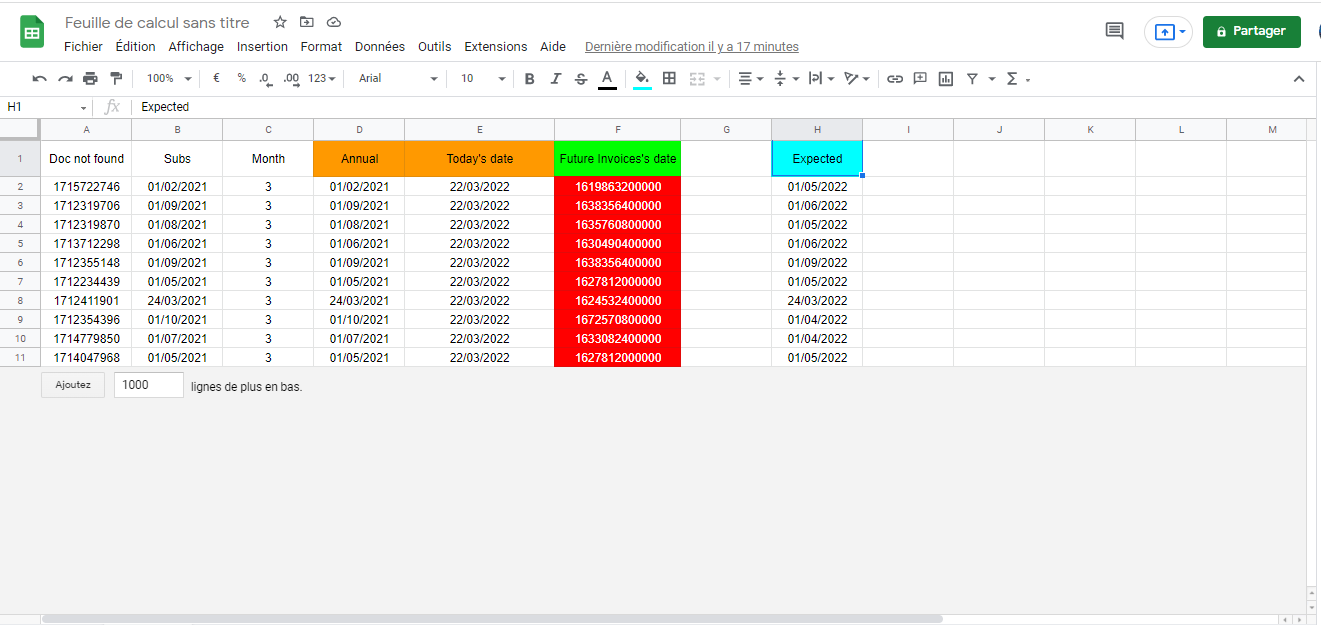
Task: Open the Outils menu
Action: [x=435, y=47]
